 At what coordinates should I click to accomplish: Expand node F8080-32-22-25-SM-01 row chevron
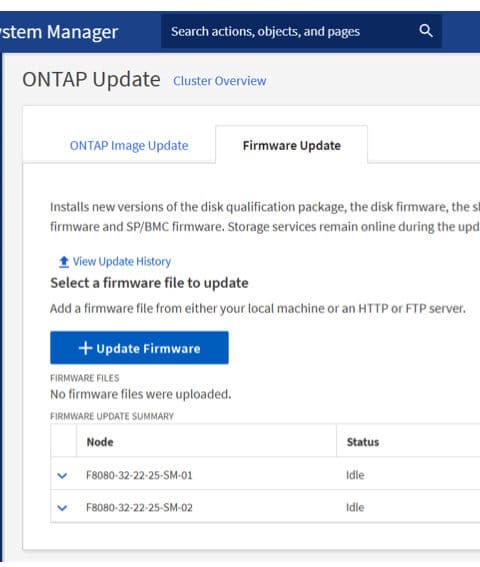(x=62, y=476)
